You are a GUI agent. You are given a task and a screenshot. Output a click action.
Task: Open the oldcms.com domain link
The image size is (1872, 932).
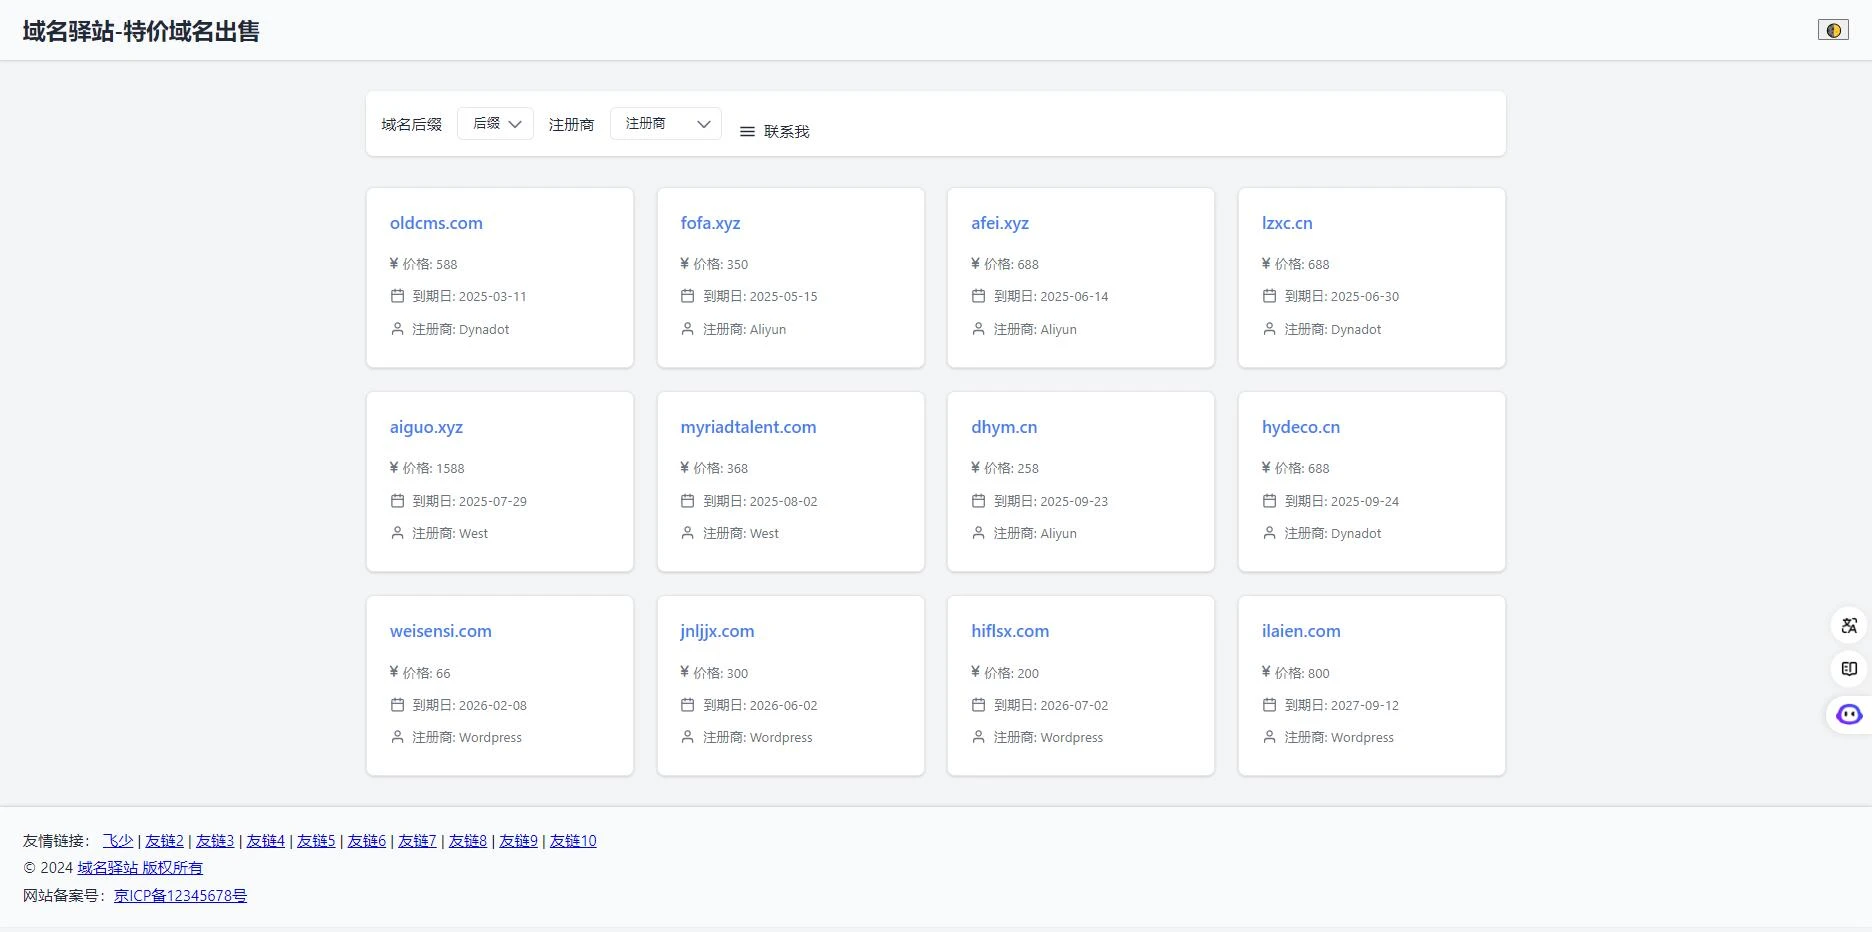(x=436, y=223)
